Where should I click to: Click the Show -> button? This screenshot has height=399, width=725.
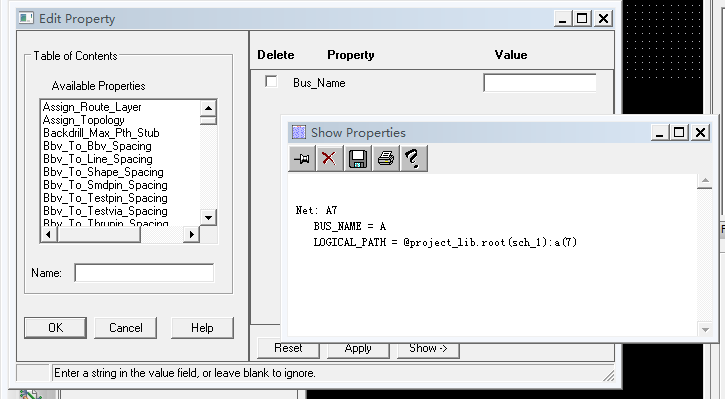pos(428,349)
